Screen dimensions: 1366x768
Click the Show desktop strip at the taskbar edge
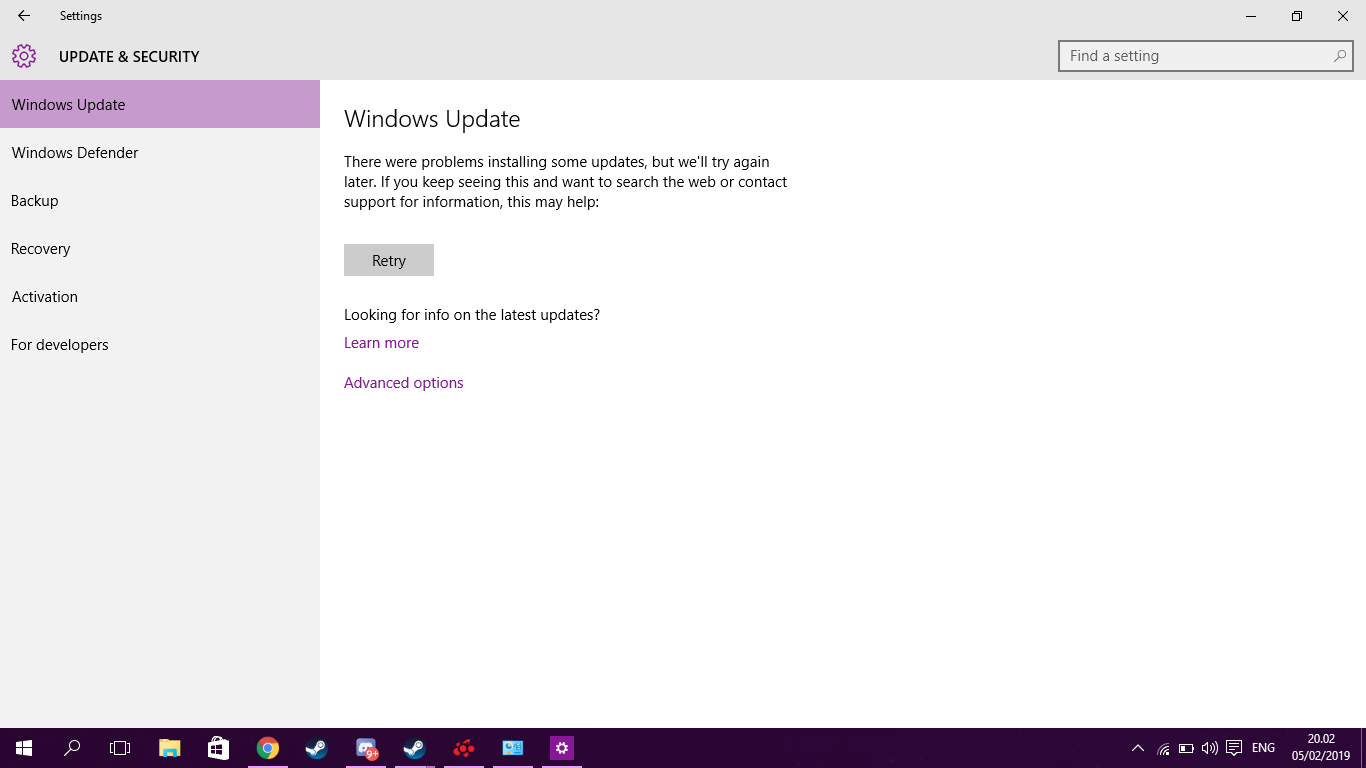pyautogui.click(x=1363, y=748)
